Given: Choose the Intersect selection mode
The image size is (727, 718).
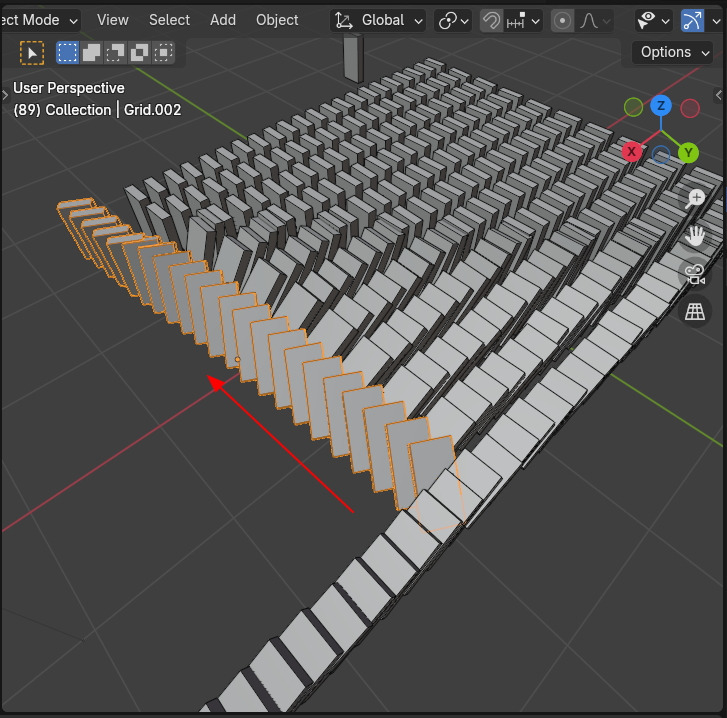Looking at the screenshot, I should tap(164, 52).
